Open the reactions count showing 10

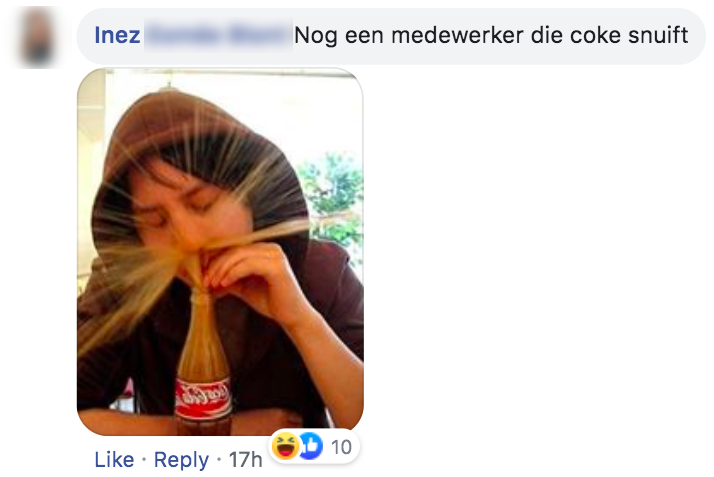341,447
